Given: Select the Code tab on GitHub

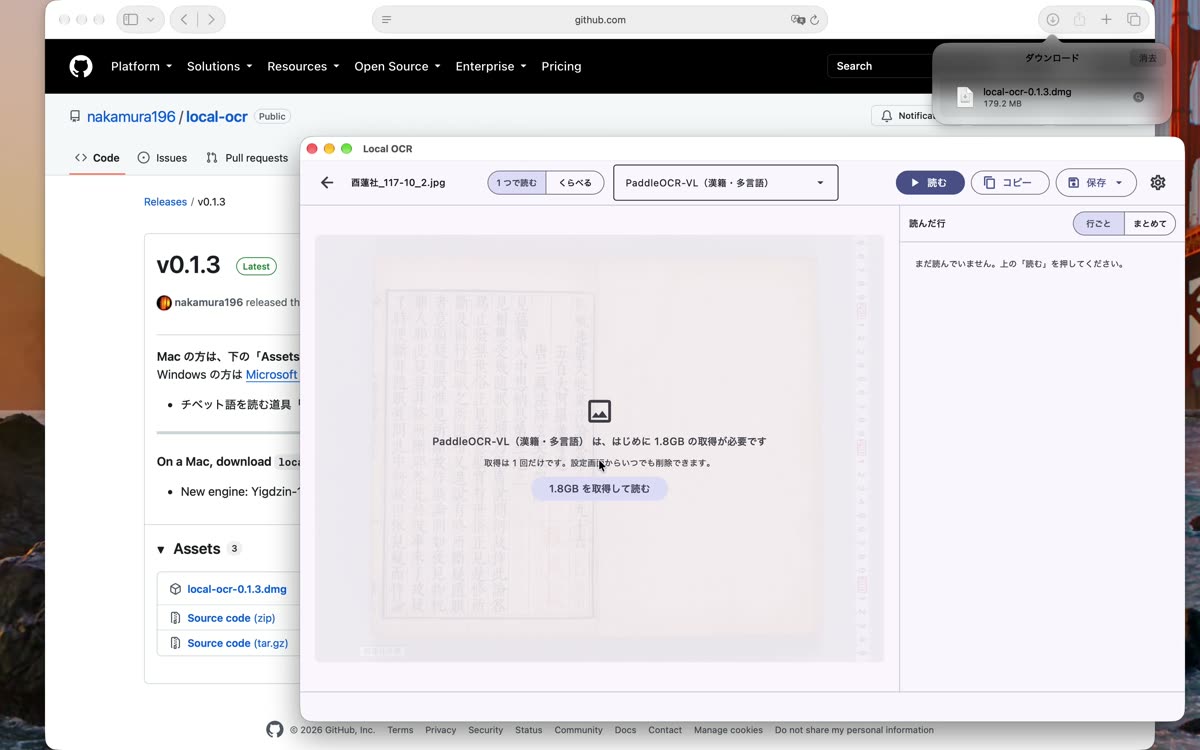Looking at the screenshot, I should (x=97, y=158).
